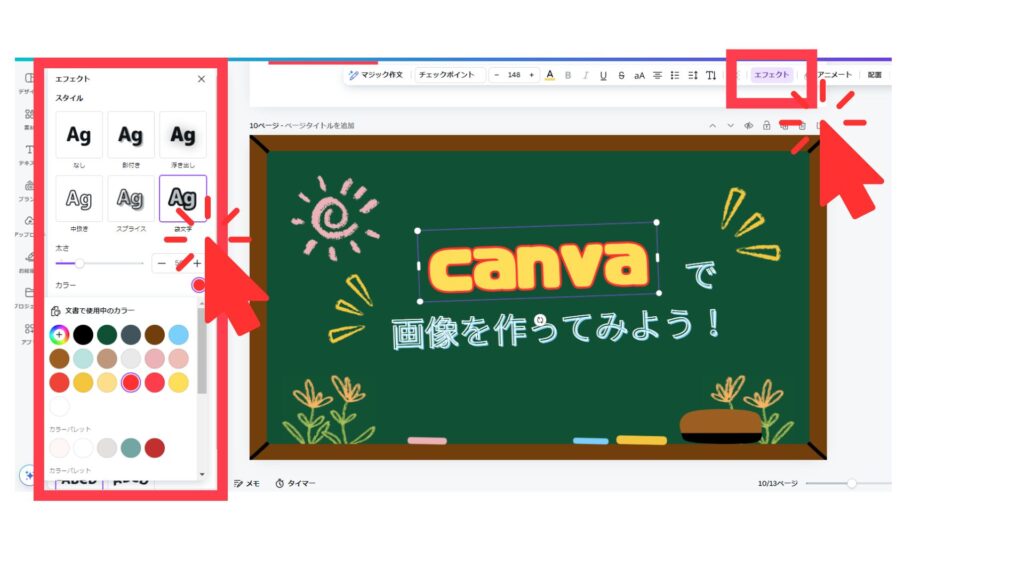Select the 浮き出し lift style
The width and height of the screenshot is (1024, 576).
[x=183, y=135]
